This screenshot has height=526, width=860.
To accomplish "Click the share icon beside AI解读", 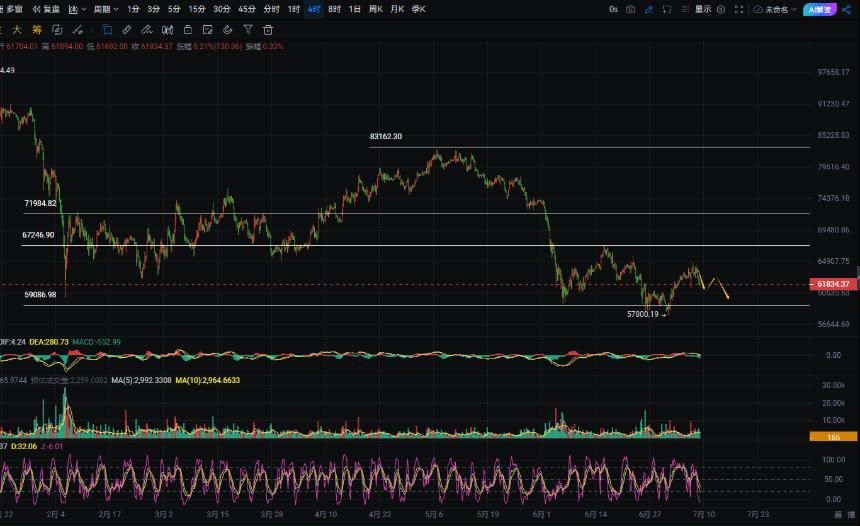I will (847, 9).
